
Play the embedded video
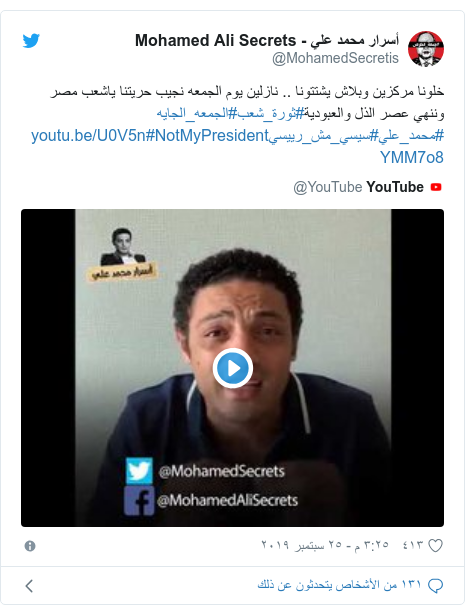tap(232, 368)
